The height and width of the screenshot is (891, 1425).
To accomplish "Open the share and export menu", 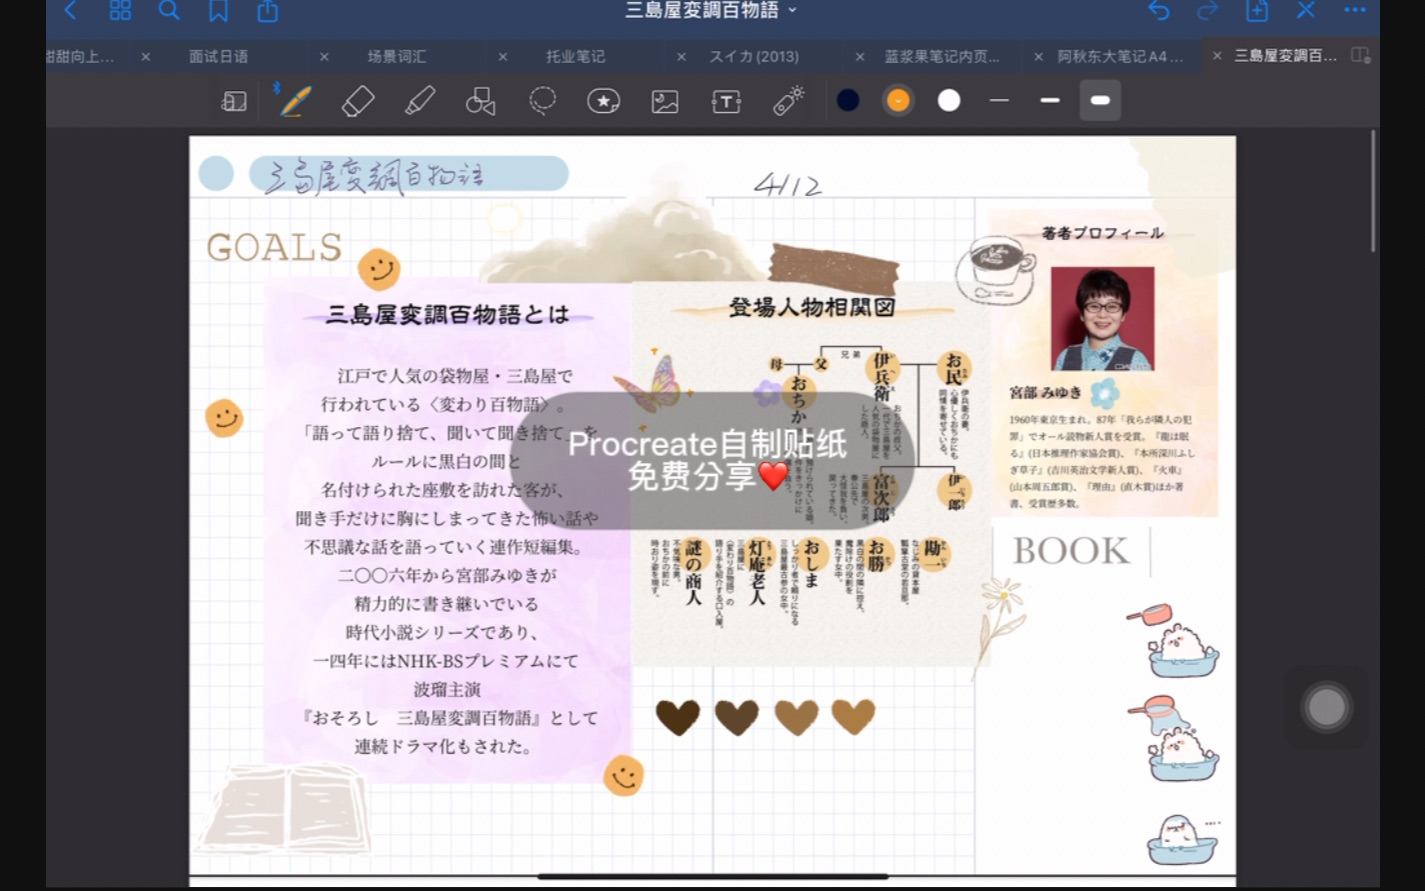I will (267, 11).
